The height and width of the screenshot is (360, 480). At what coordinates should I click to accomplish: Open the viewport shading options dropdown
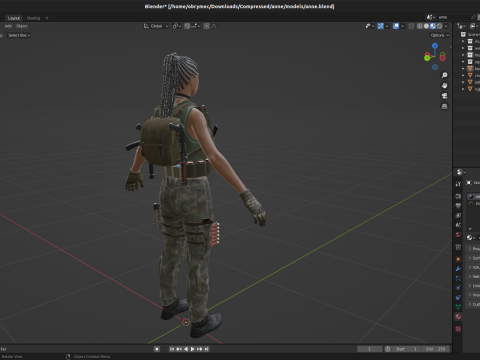click(x=446, y=26)
